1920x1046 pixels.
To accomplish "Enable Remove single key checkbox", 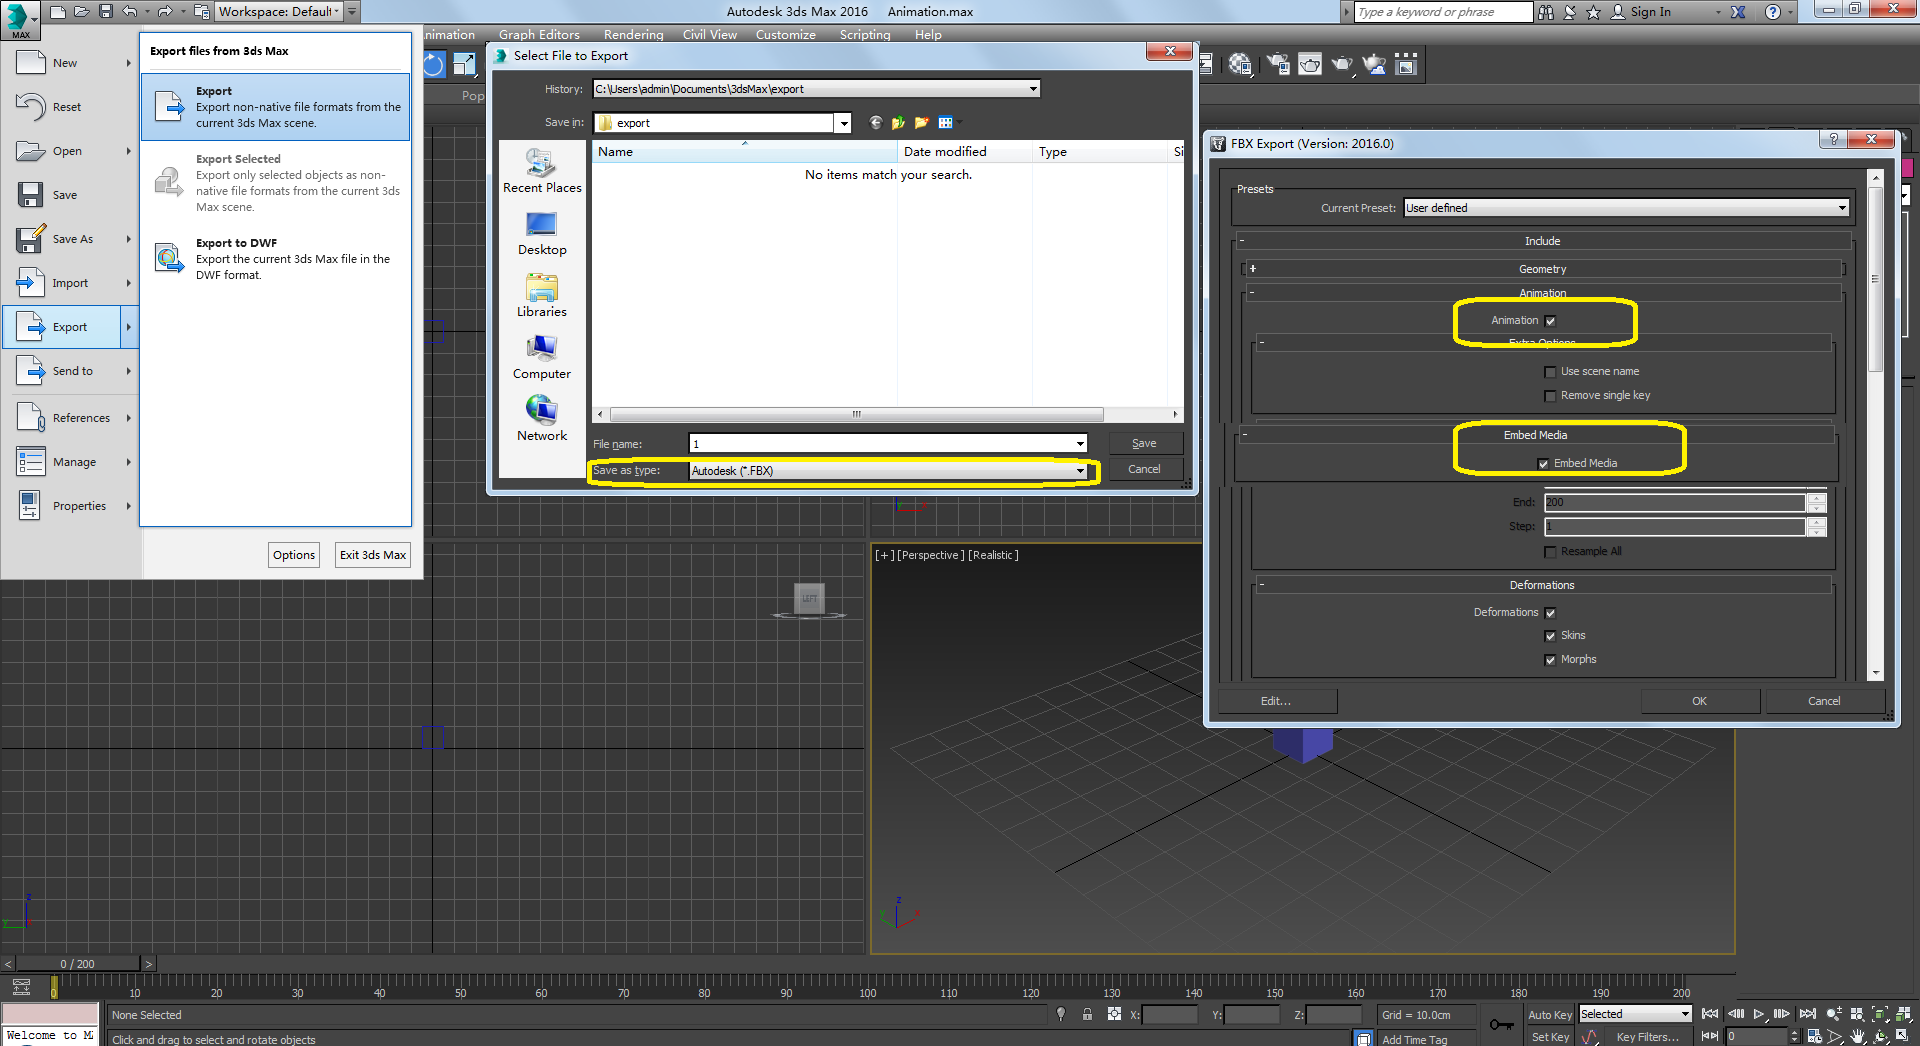I will [1550, 396].
